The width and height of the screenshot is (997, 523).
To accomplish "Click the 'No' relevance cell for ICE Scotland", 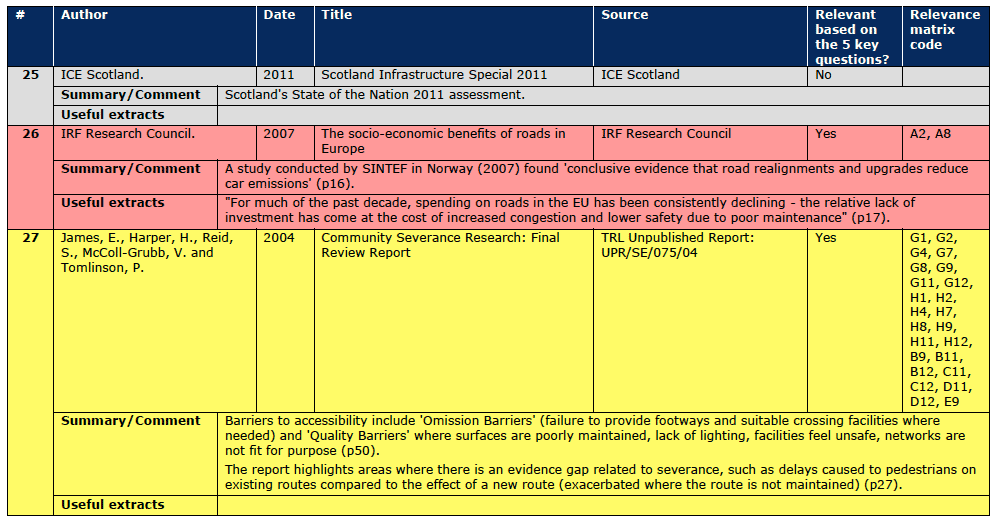I will [x=823, y=75].
